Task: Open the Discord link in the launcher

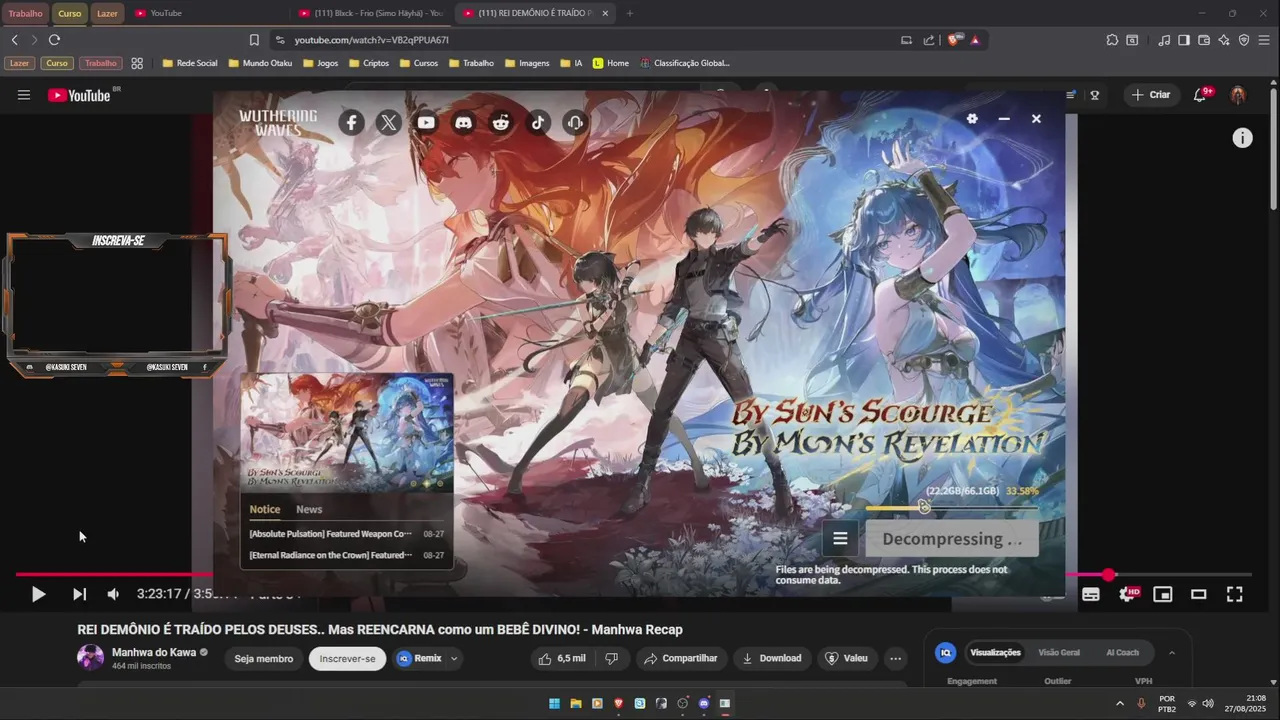Action: click(x=463, y=123)
